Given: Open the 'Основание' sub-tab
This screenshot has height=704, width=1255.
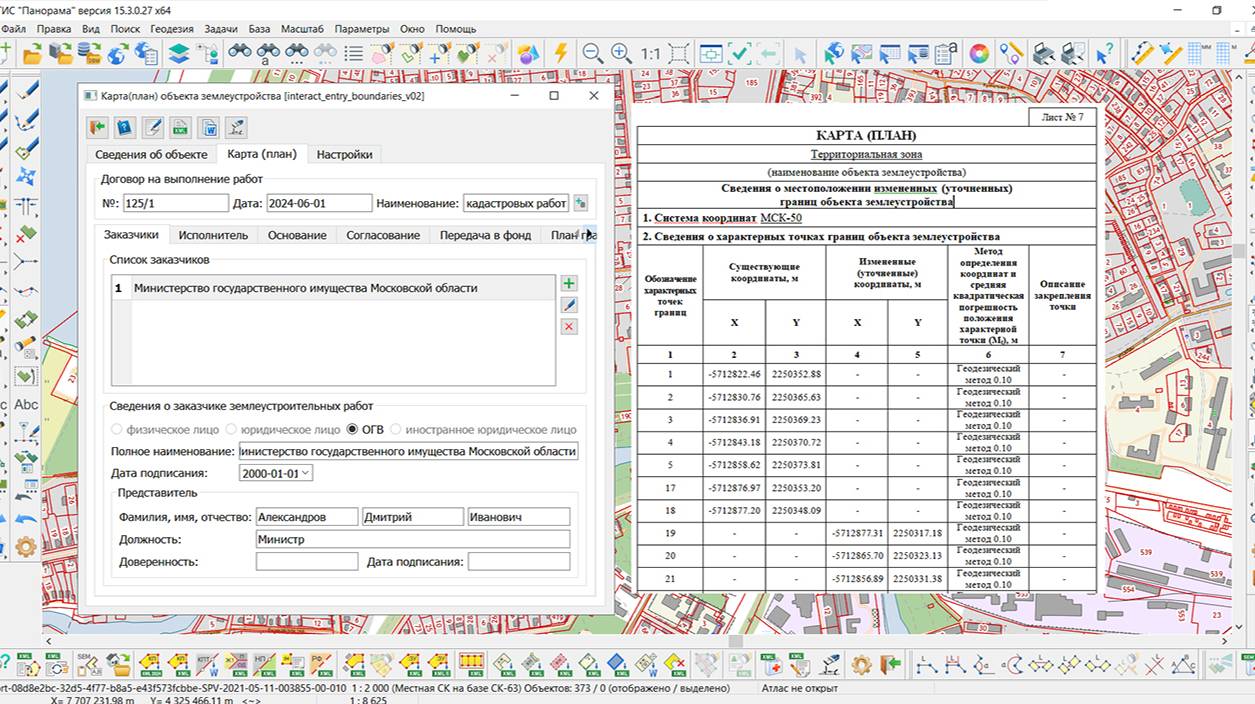Looking at the screenshot, I should [x=297, y=235].
